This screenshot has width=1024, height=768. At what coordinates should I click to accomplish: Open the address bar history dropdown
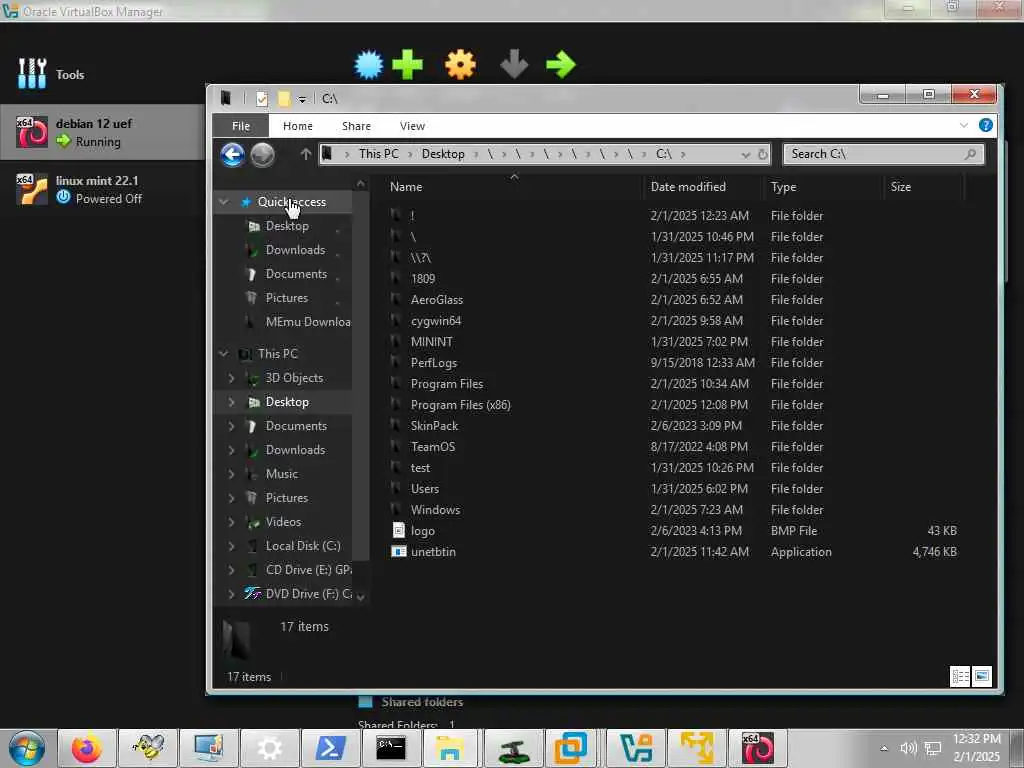745,155
